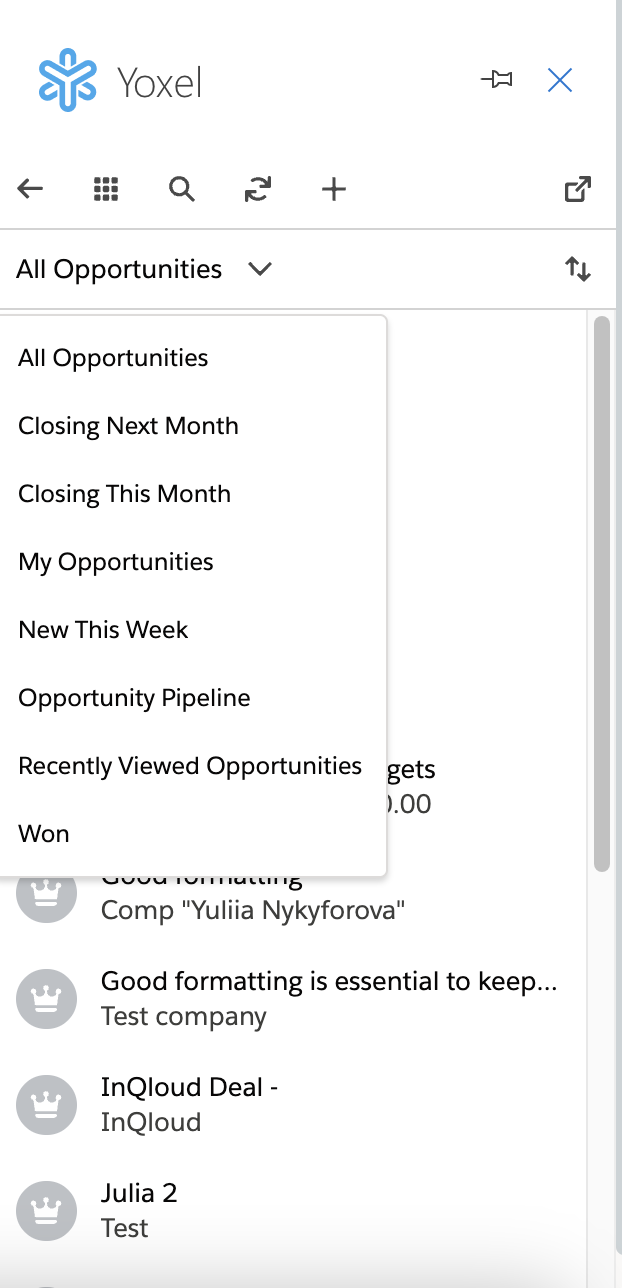The image size is (622, 1288).
Task: Refresh the list with sync icon
Action: (258, 189)
